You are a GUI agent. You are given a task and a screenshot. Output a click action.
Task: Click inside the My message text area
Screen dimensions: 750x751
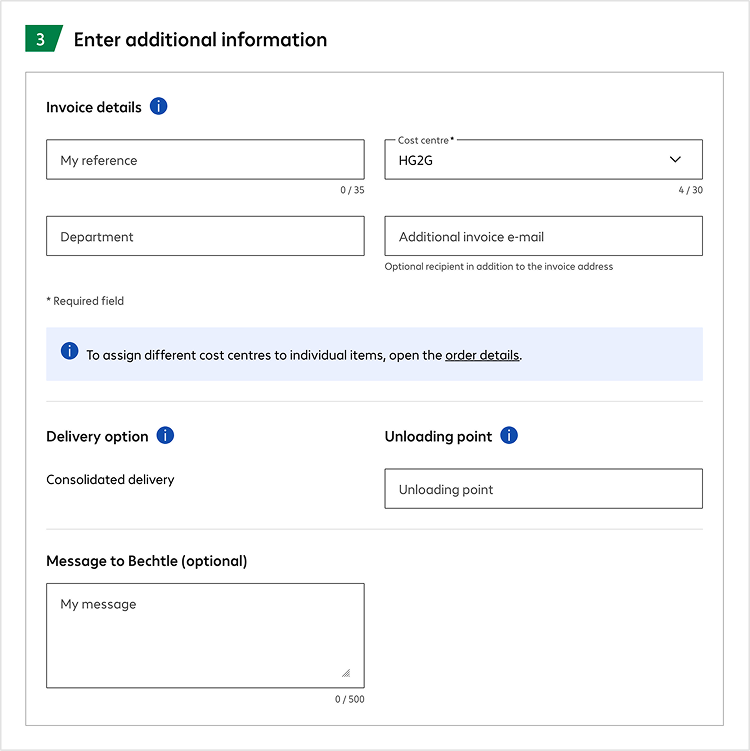click(205, 636)
